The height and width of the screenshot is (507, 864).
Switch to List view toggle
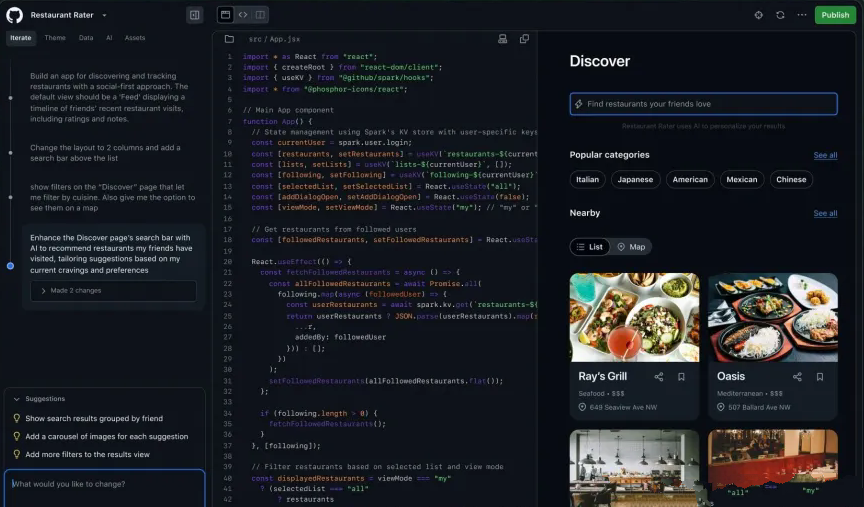[590, 247]
